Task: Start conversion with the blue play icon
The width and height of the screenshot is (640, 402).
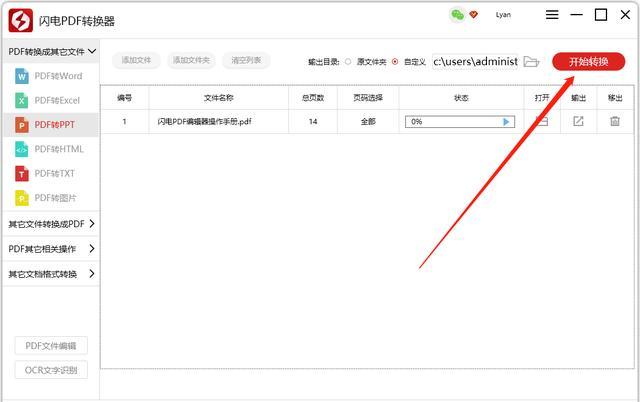Action: [506, 122]
